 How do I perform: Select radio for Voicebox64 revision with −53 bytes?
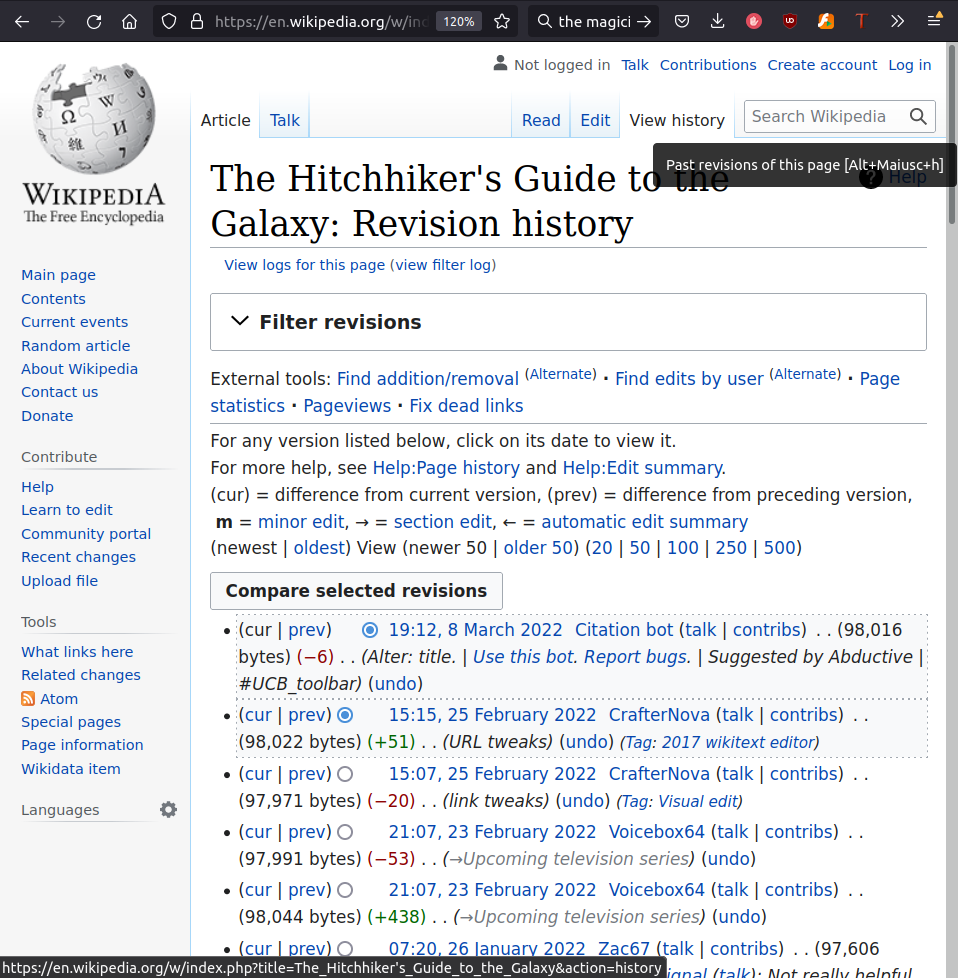pyautogui.click(x=345, y=832)
